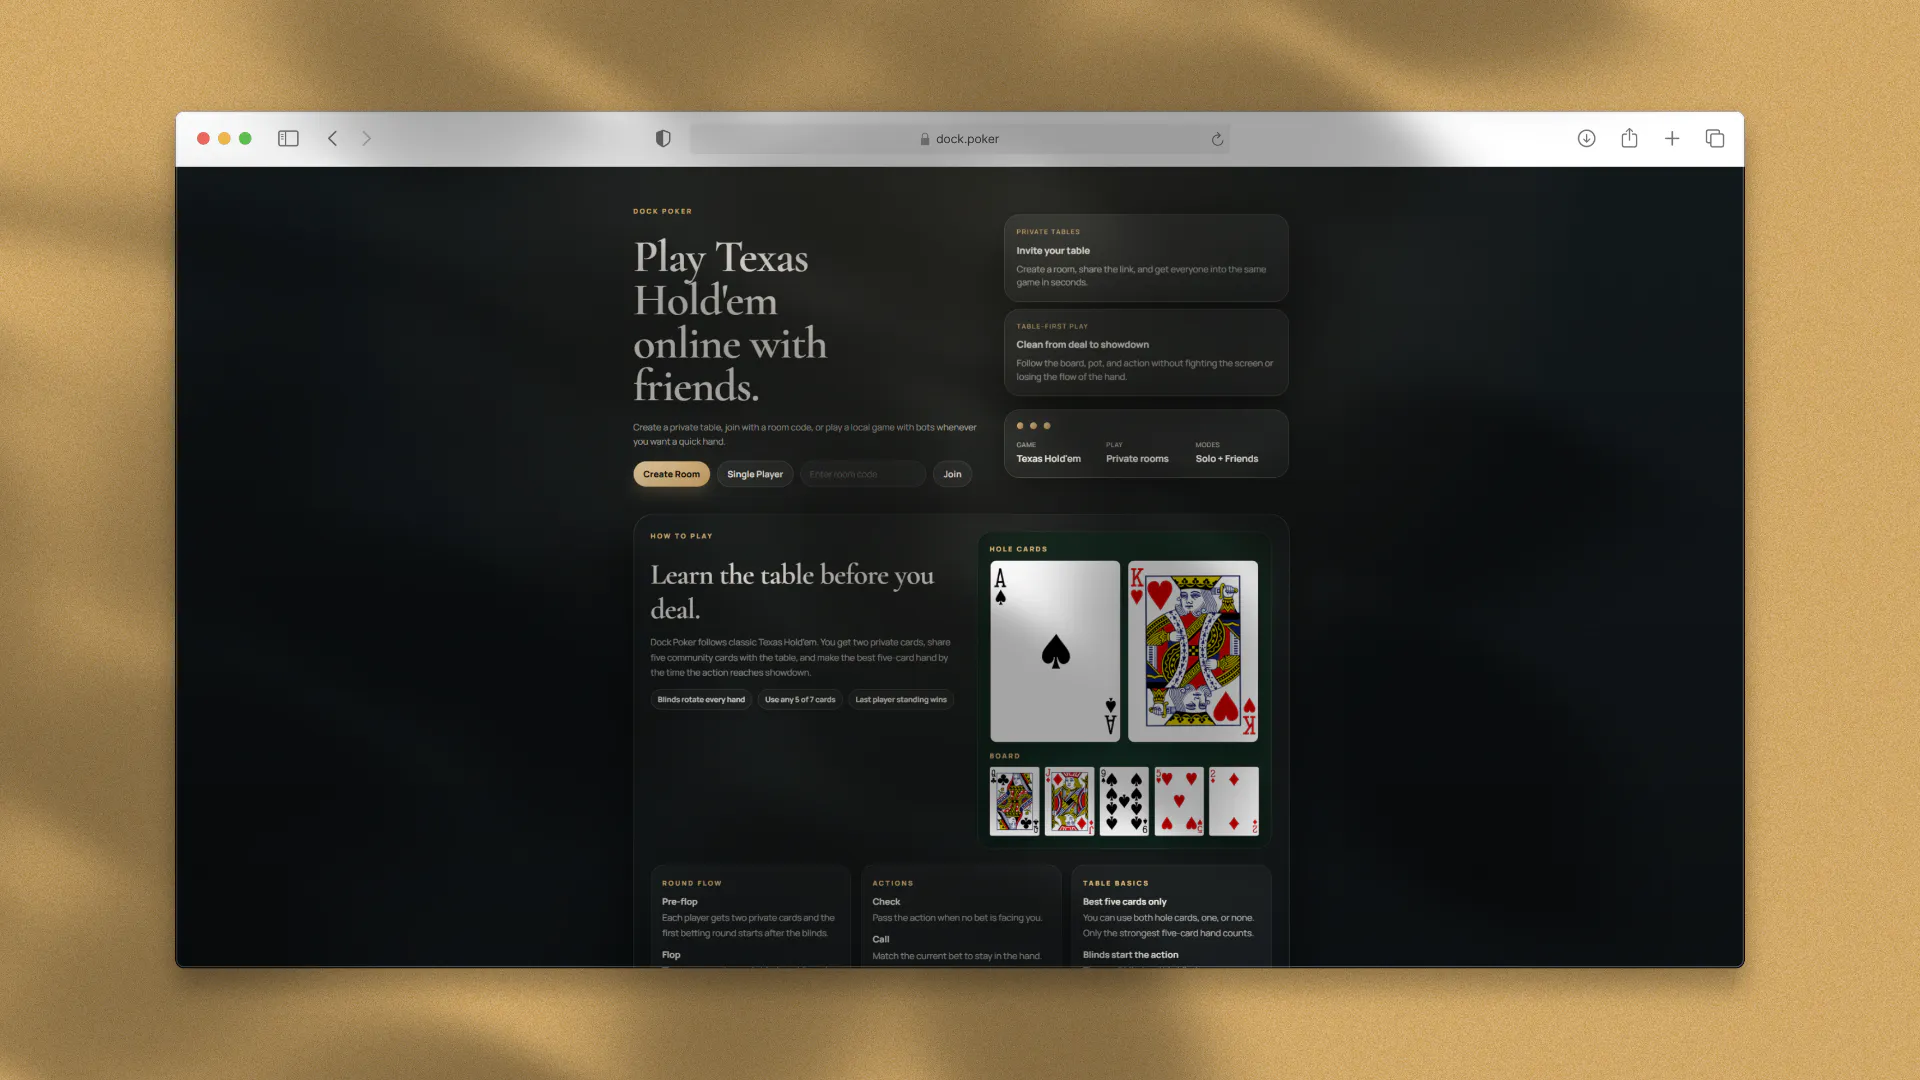
Task: Click 'Best five cards only' entry
Action: pyautogui.click(x=1125, y=902)
